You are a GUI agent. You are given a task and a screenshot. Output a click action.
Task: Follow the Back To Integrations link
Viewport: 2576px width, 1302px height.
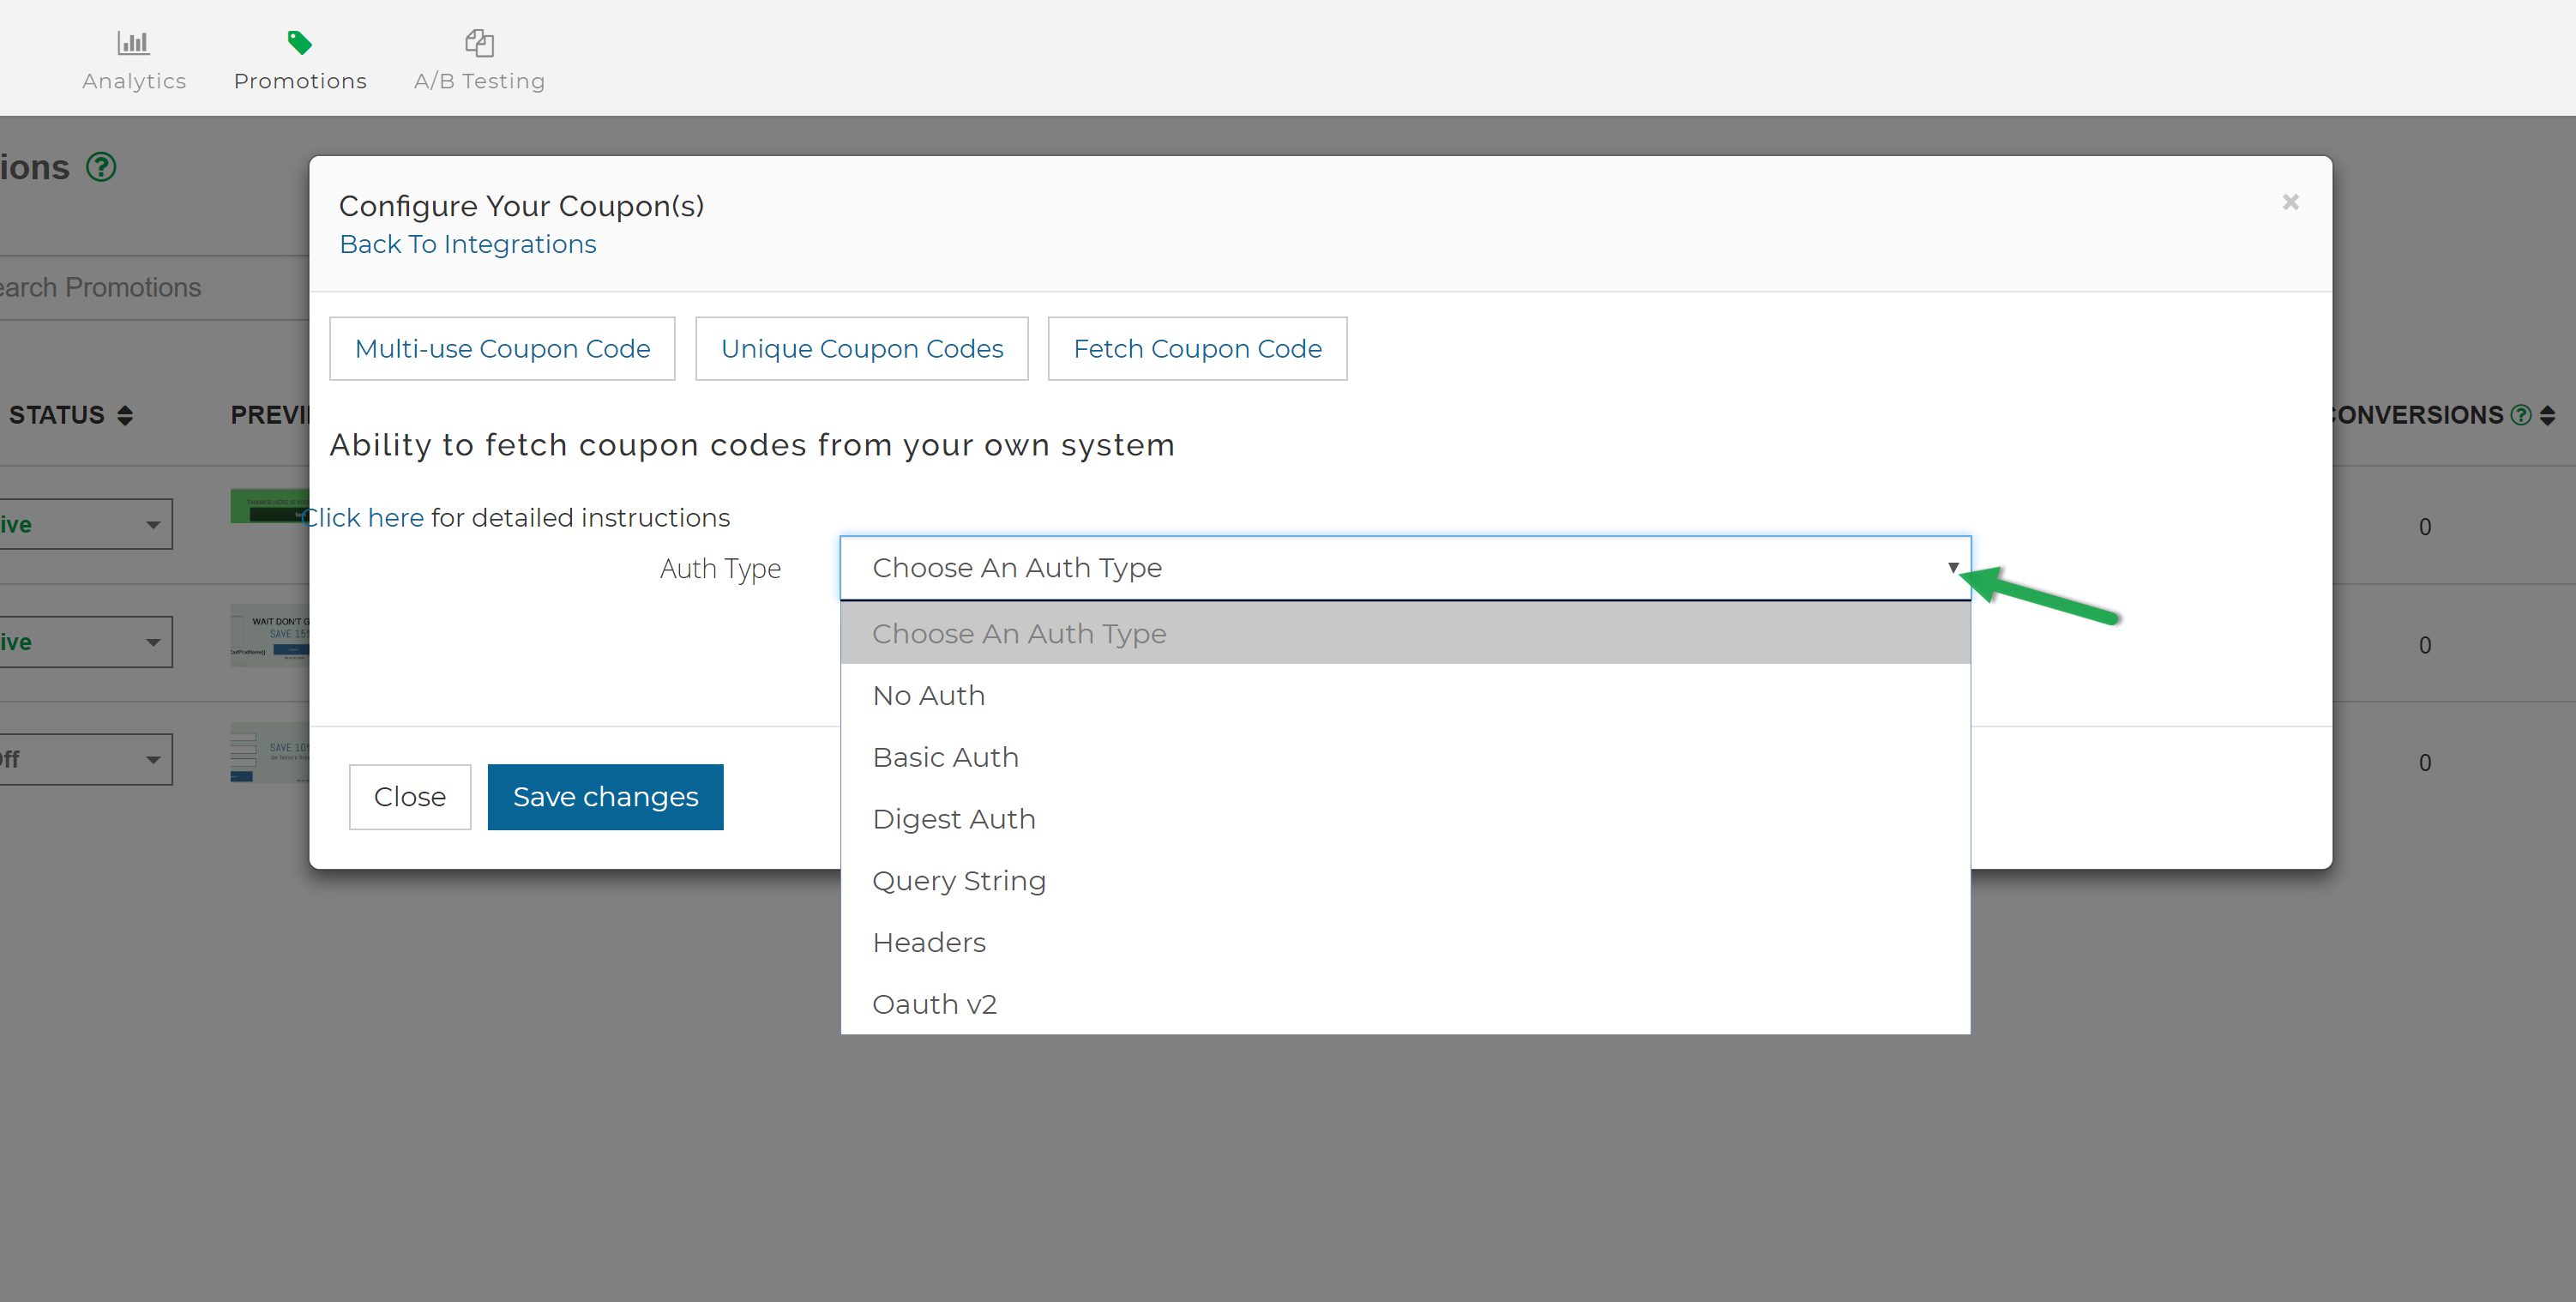click(467, 244)
